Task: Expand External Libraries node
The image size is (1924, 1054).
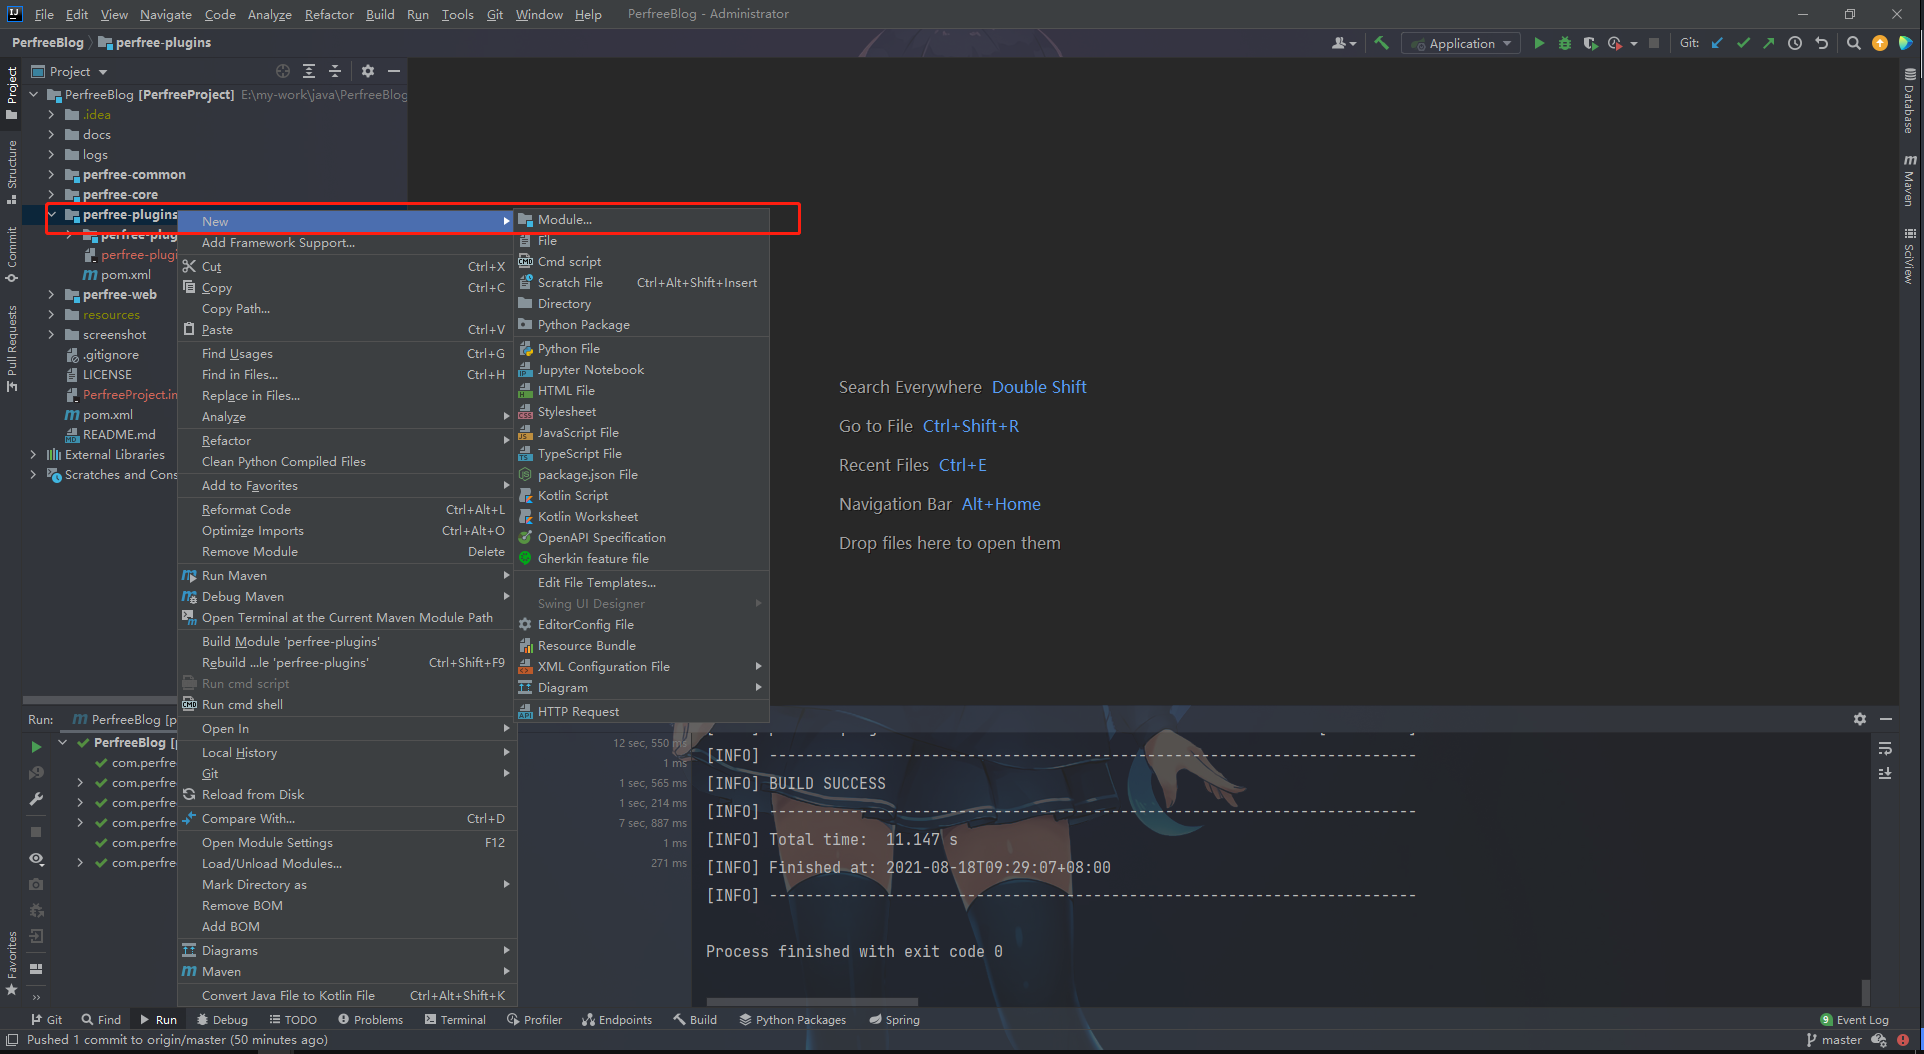Action: tap(33, 454)
